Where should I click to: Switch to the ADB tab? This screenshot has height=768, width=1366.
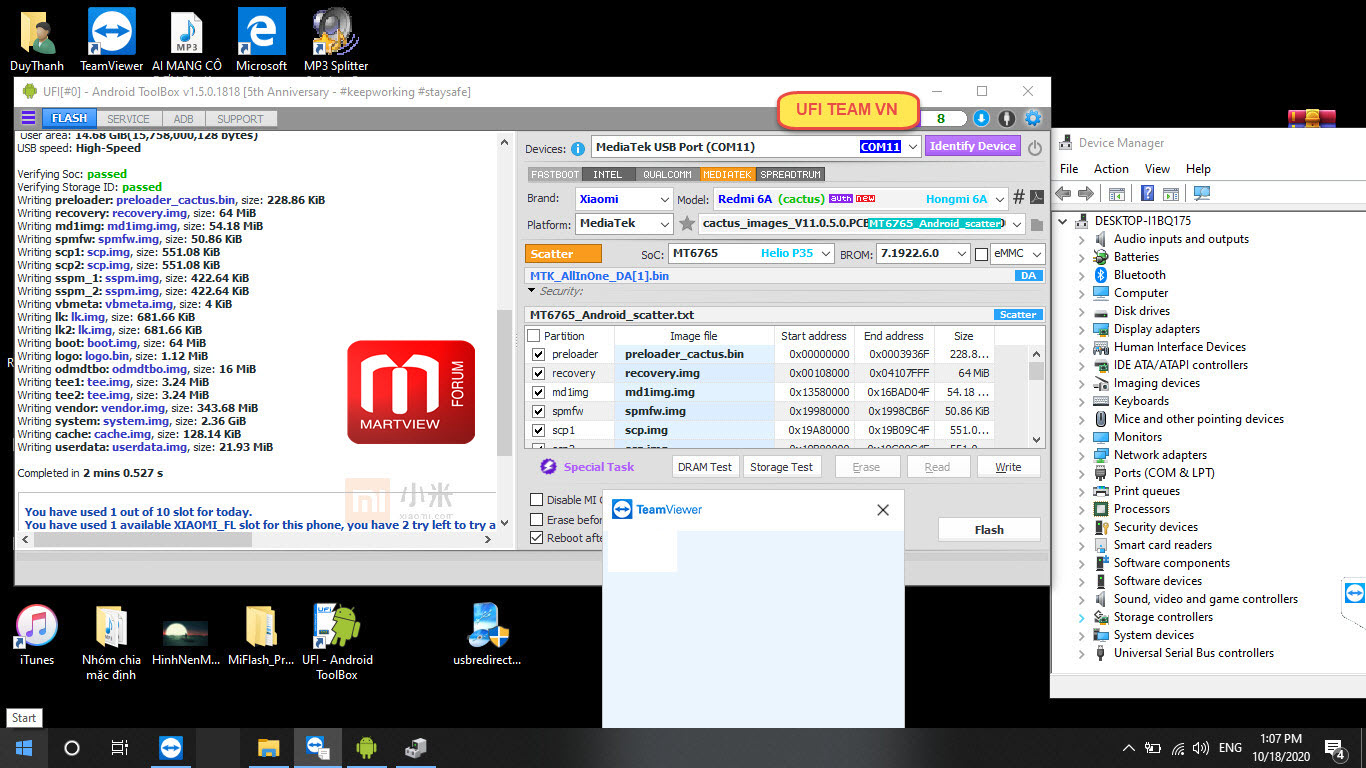[184, 118]
